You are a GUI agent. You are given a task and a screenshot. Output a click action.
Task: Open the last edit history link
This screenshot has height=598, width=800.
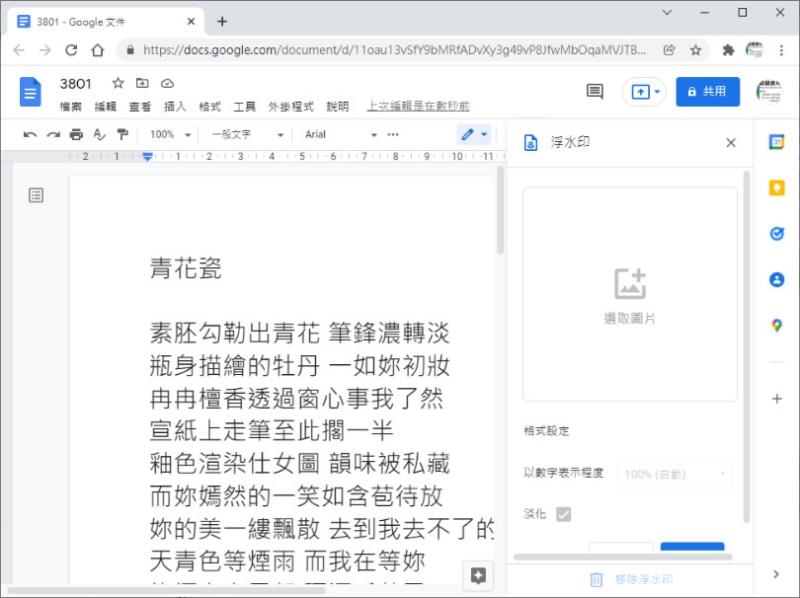pos(418,106)
